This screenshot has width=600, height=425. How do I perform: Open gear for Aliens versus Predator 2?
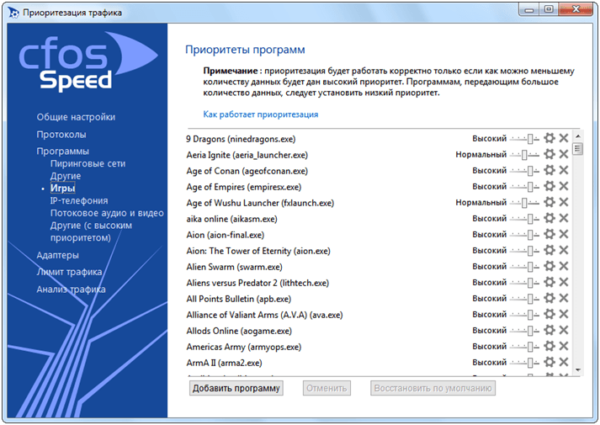tap(549, 282)
